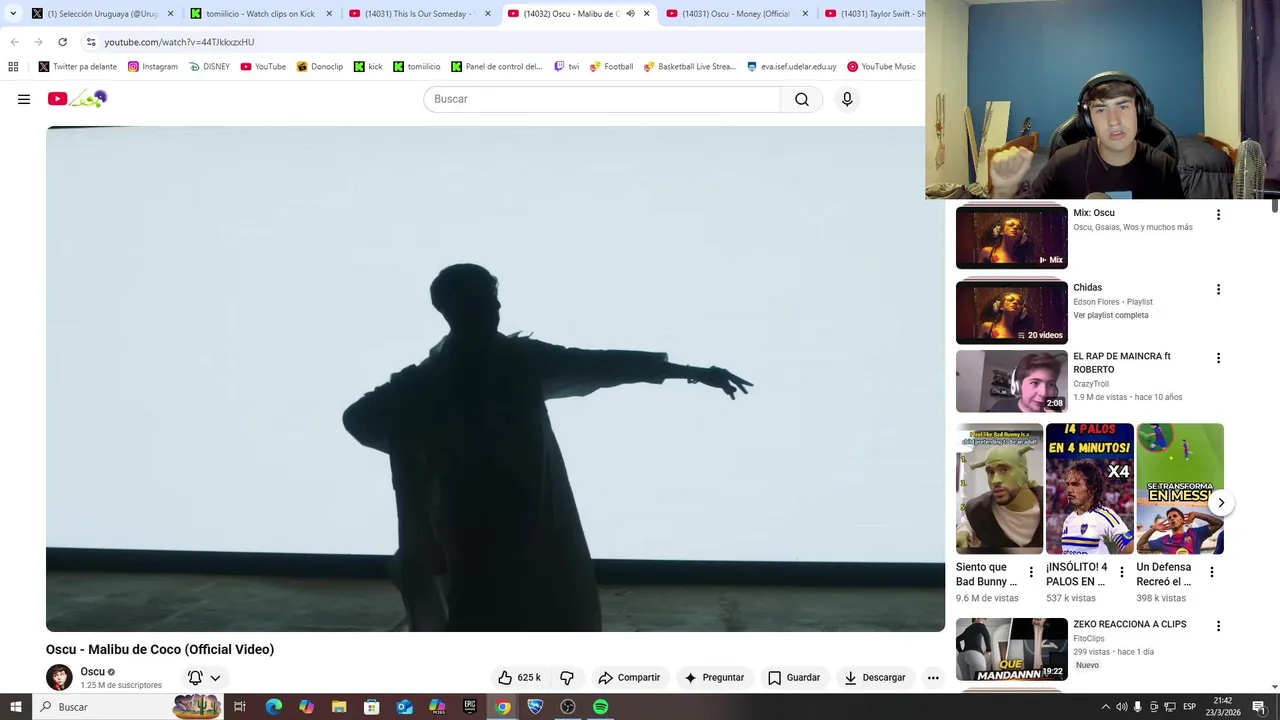
Task: Play the Mix: Oscu thumbnail
Action: (1012, 237)
